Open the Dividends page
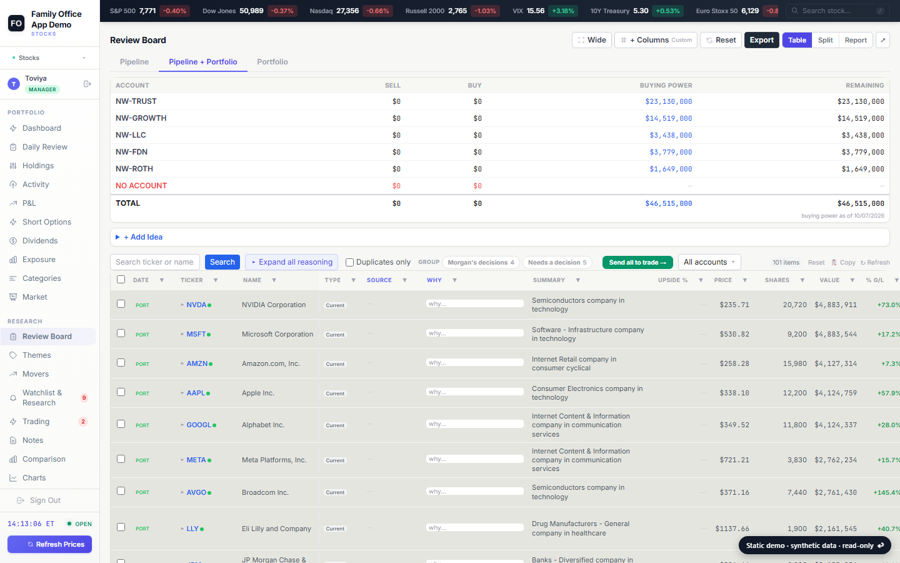Image resolution: width=900 pixels, height=563 pixels. pyautogui.click(x=40, y=240)
